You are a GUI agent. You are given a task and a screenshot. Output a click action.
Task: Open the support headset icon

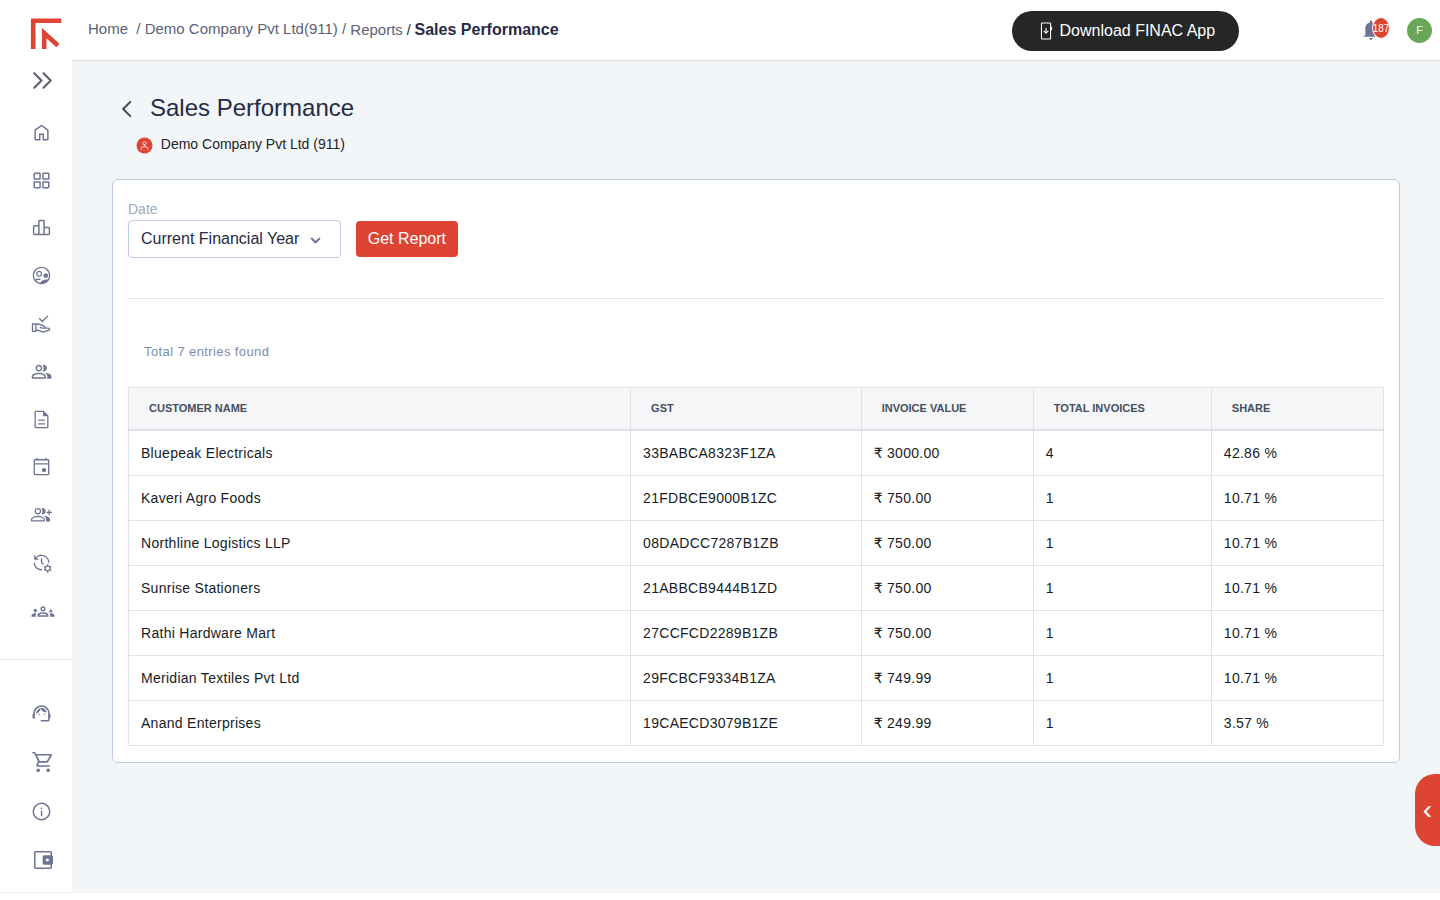coord(41,713)
